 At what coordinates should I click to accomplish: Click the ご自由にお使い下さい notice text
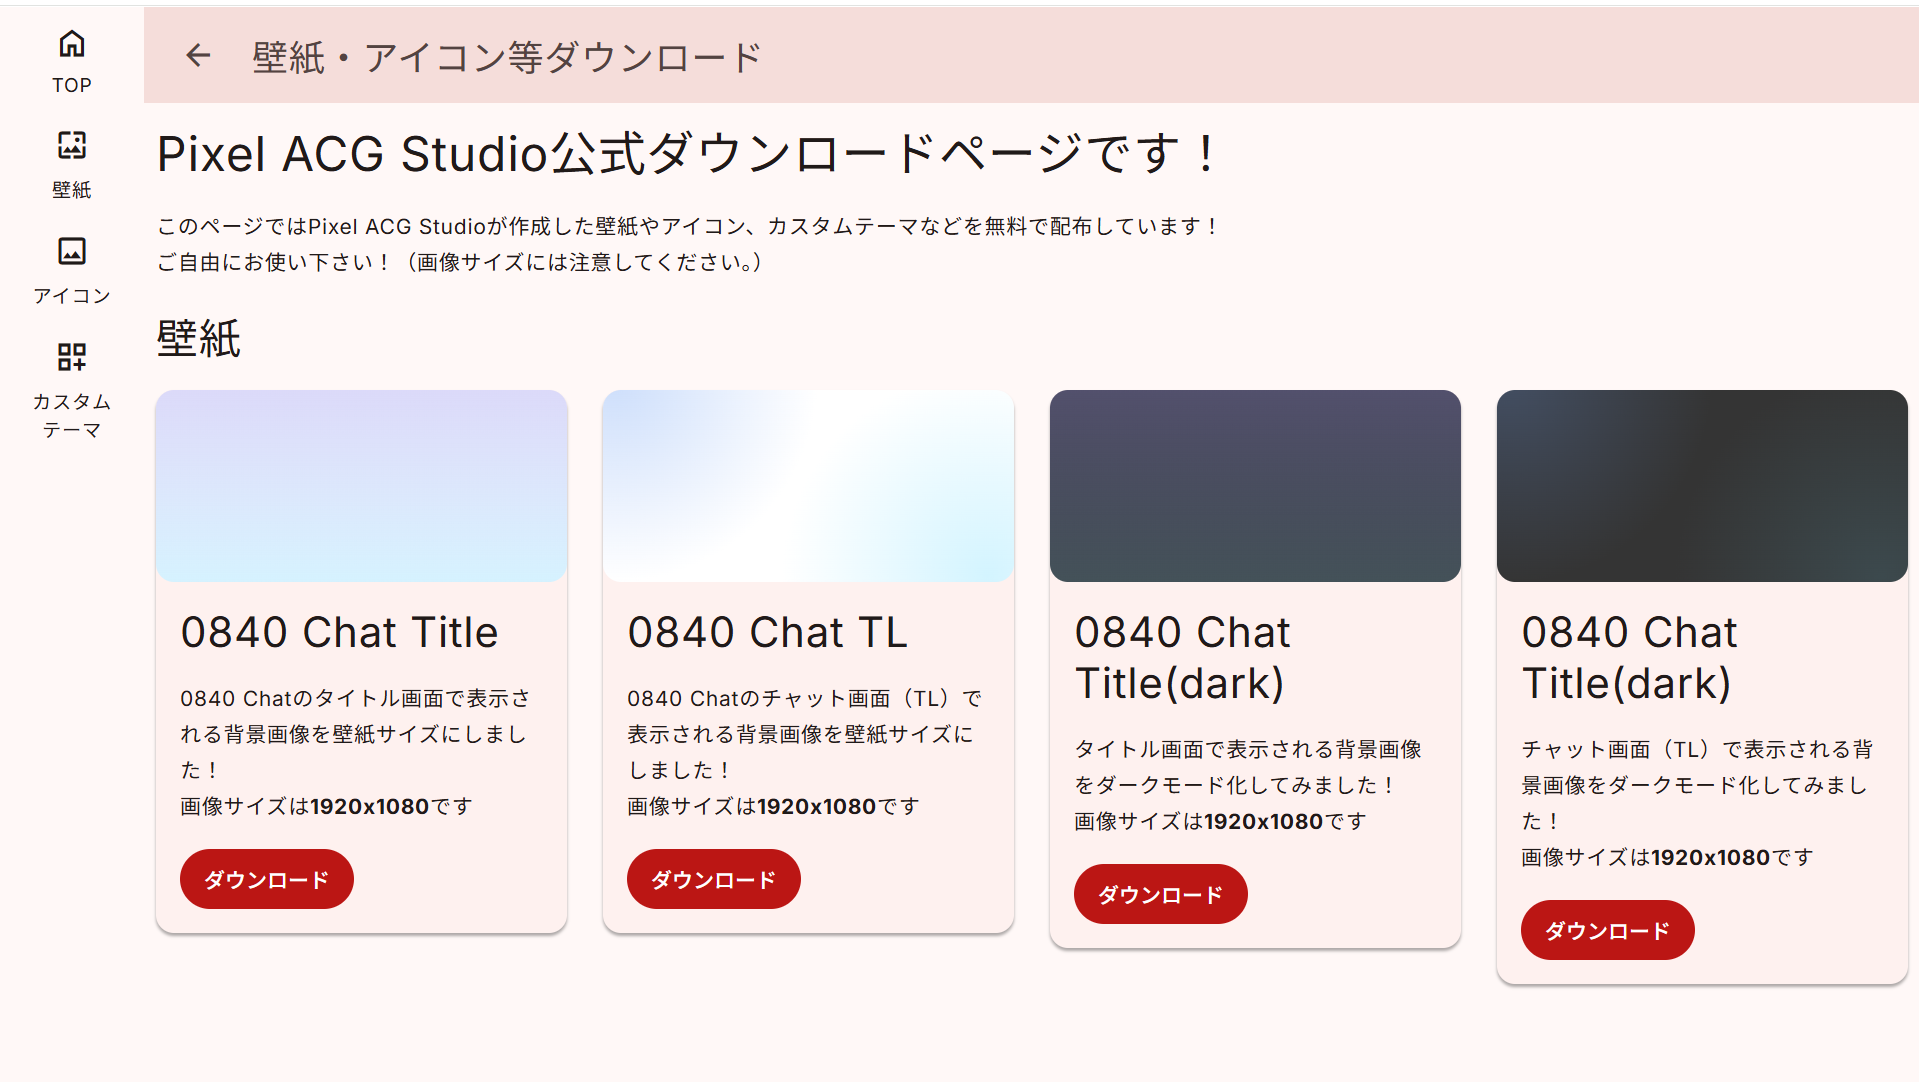461,263
